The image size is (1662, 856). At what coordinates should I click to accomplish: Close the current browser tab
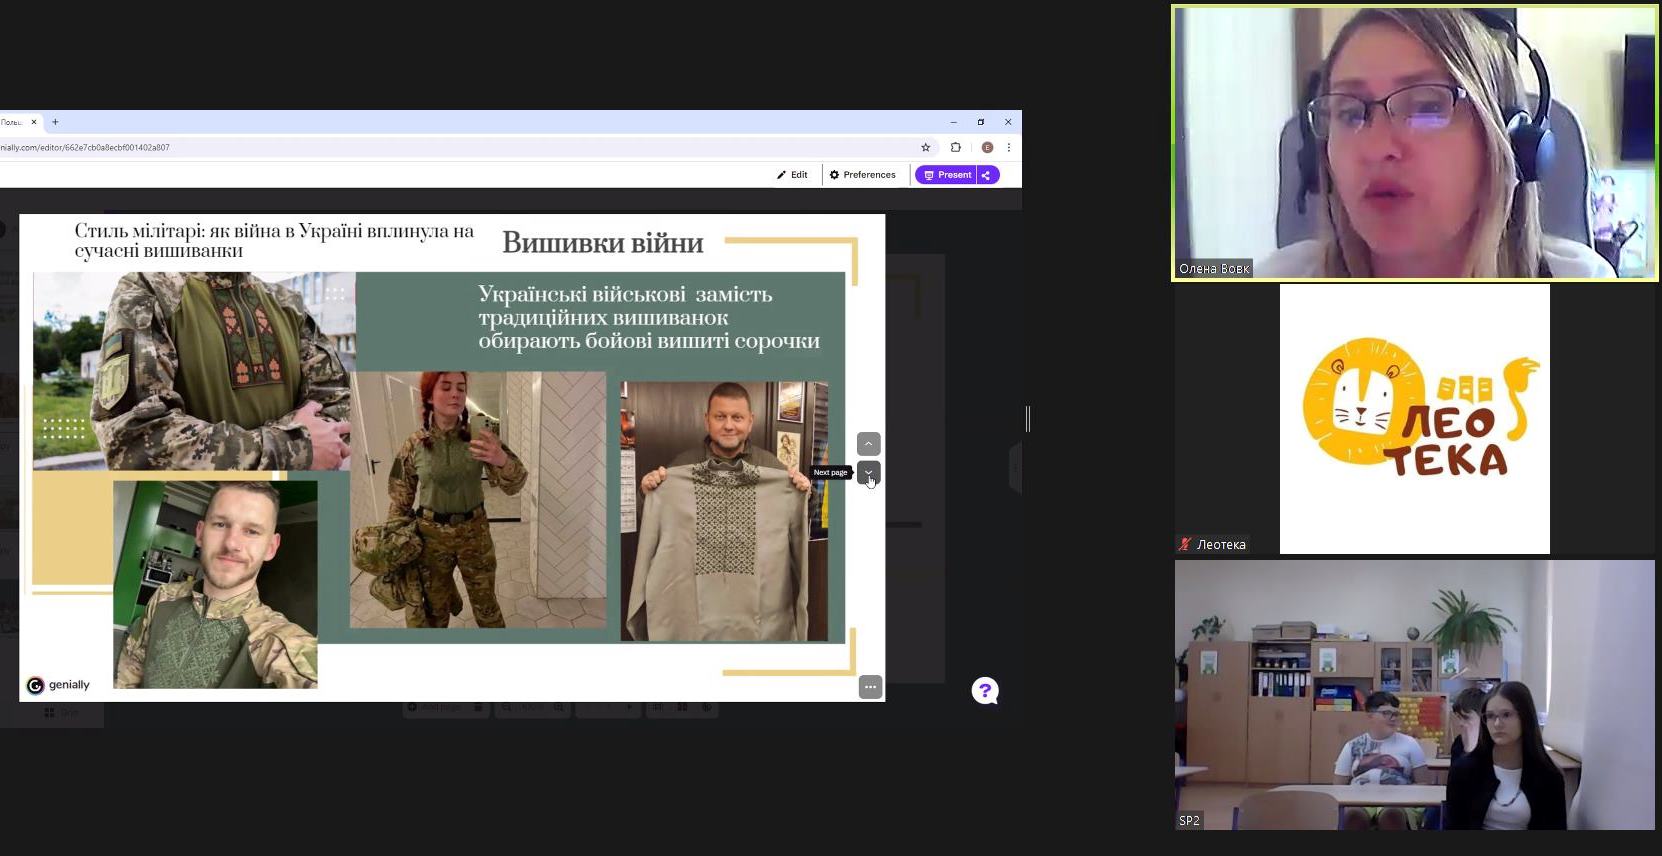coord(33,122)
